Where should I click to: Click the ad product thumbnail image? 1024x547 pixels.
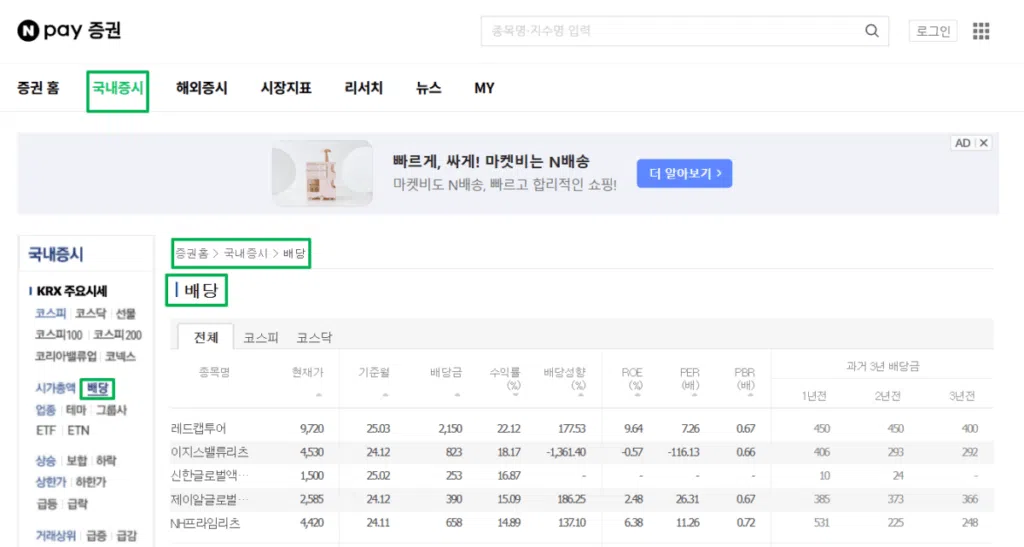[322, 173]
